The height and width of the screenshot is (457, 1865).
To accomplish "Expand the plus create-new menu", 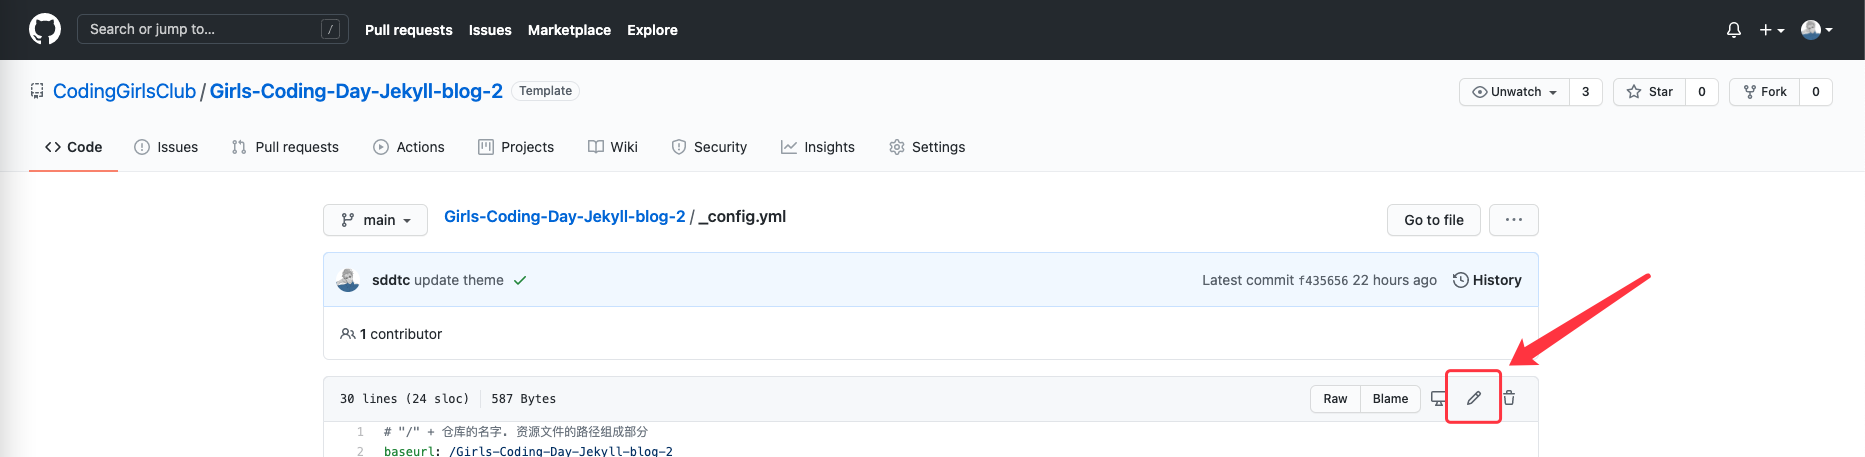I will click(x=1771, y=30).
